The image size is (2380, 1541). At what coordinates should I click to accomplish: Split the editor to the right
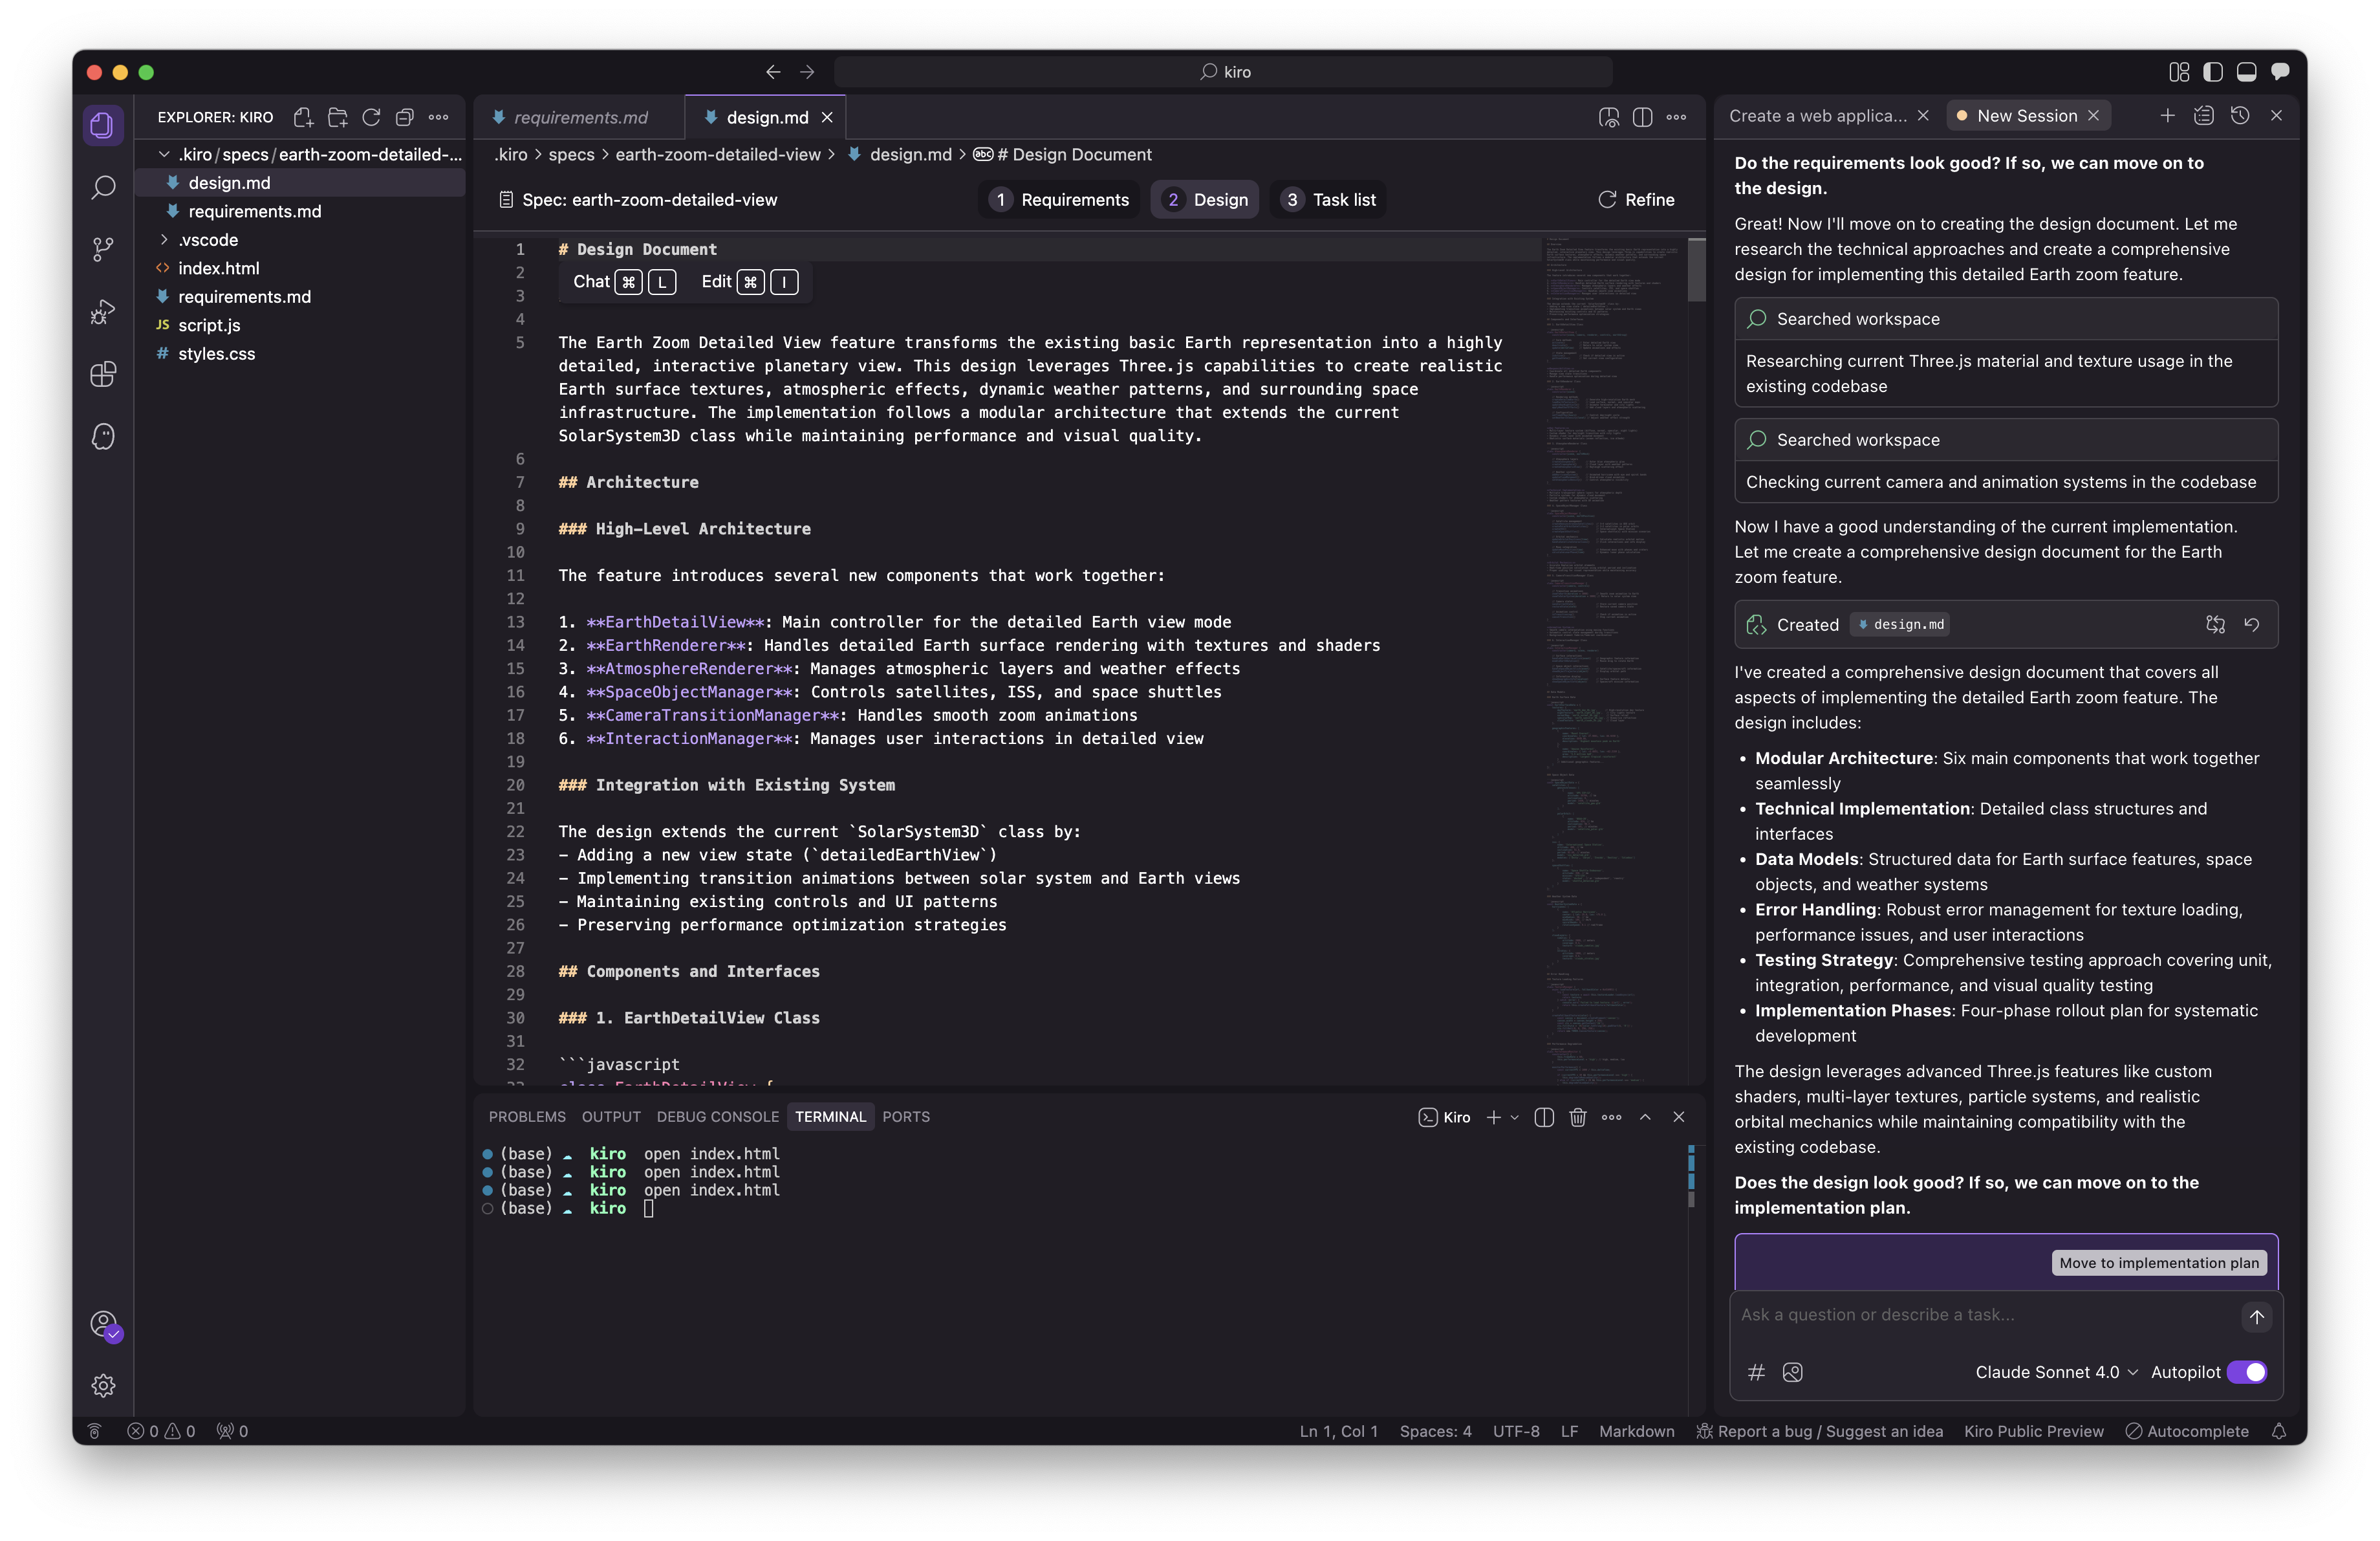[x=1642, y=117]
